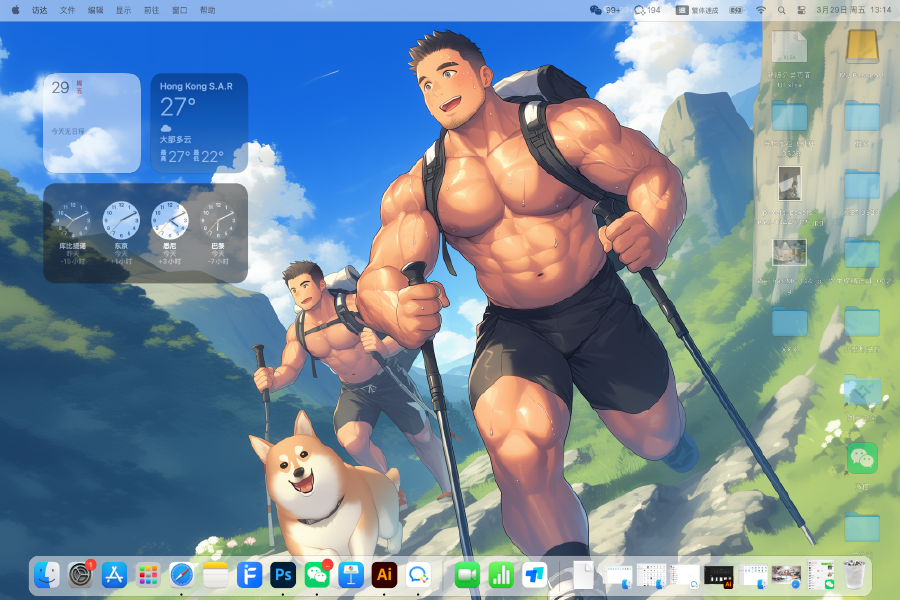The image size is (900, 600).
Task: Open Control Center in menu bar
Action: click(x=802, y=10)
